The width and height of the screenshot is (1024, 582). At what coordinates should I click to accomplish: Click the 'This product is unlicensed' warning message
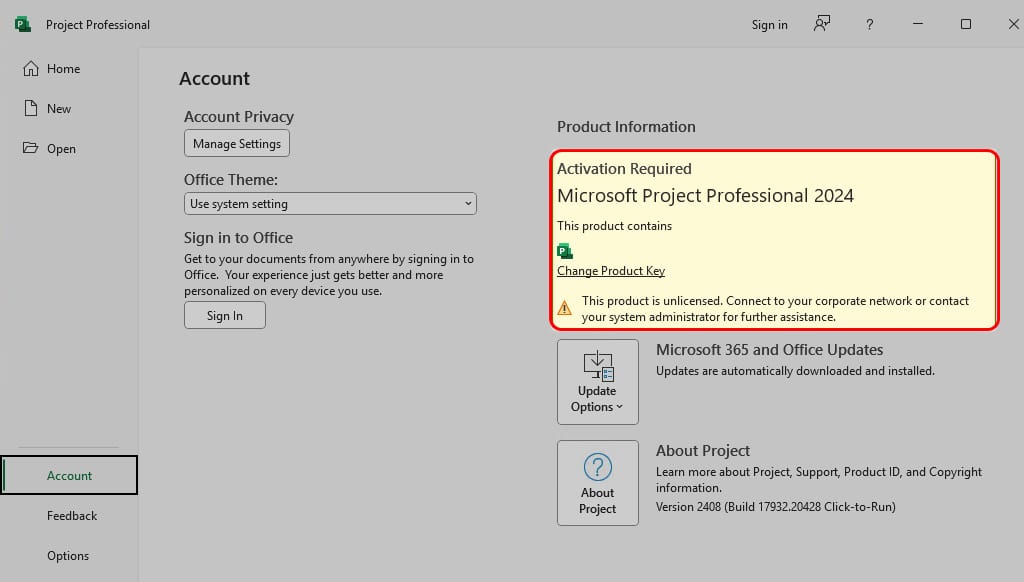775,309
